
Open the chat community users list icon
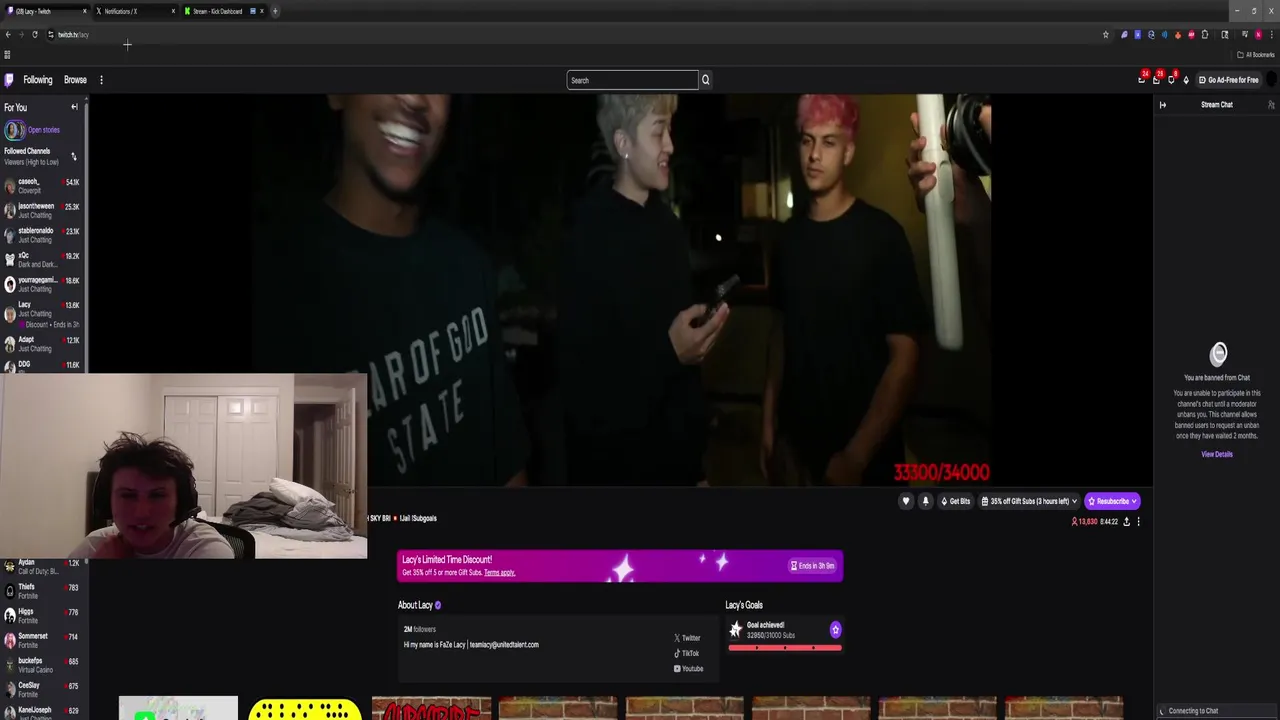click(x=1271, y=105)
